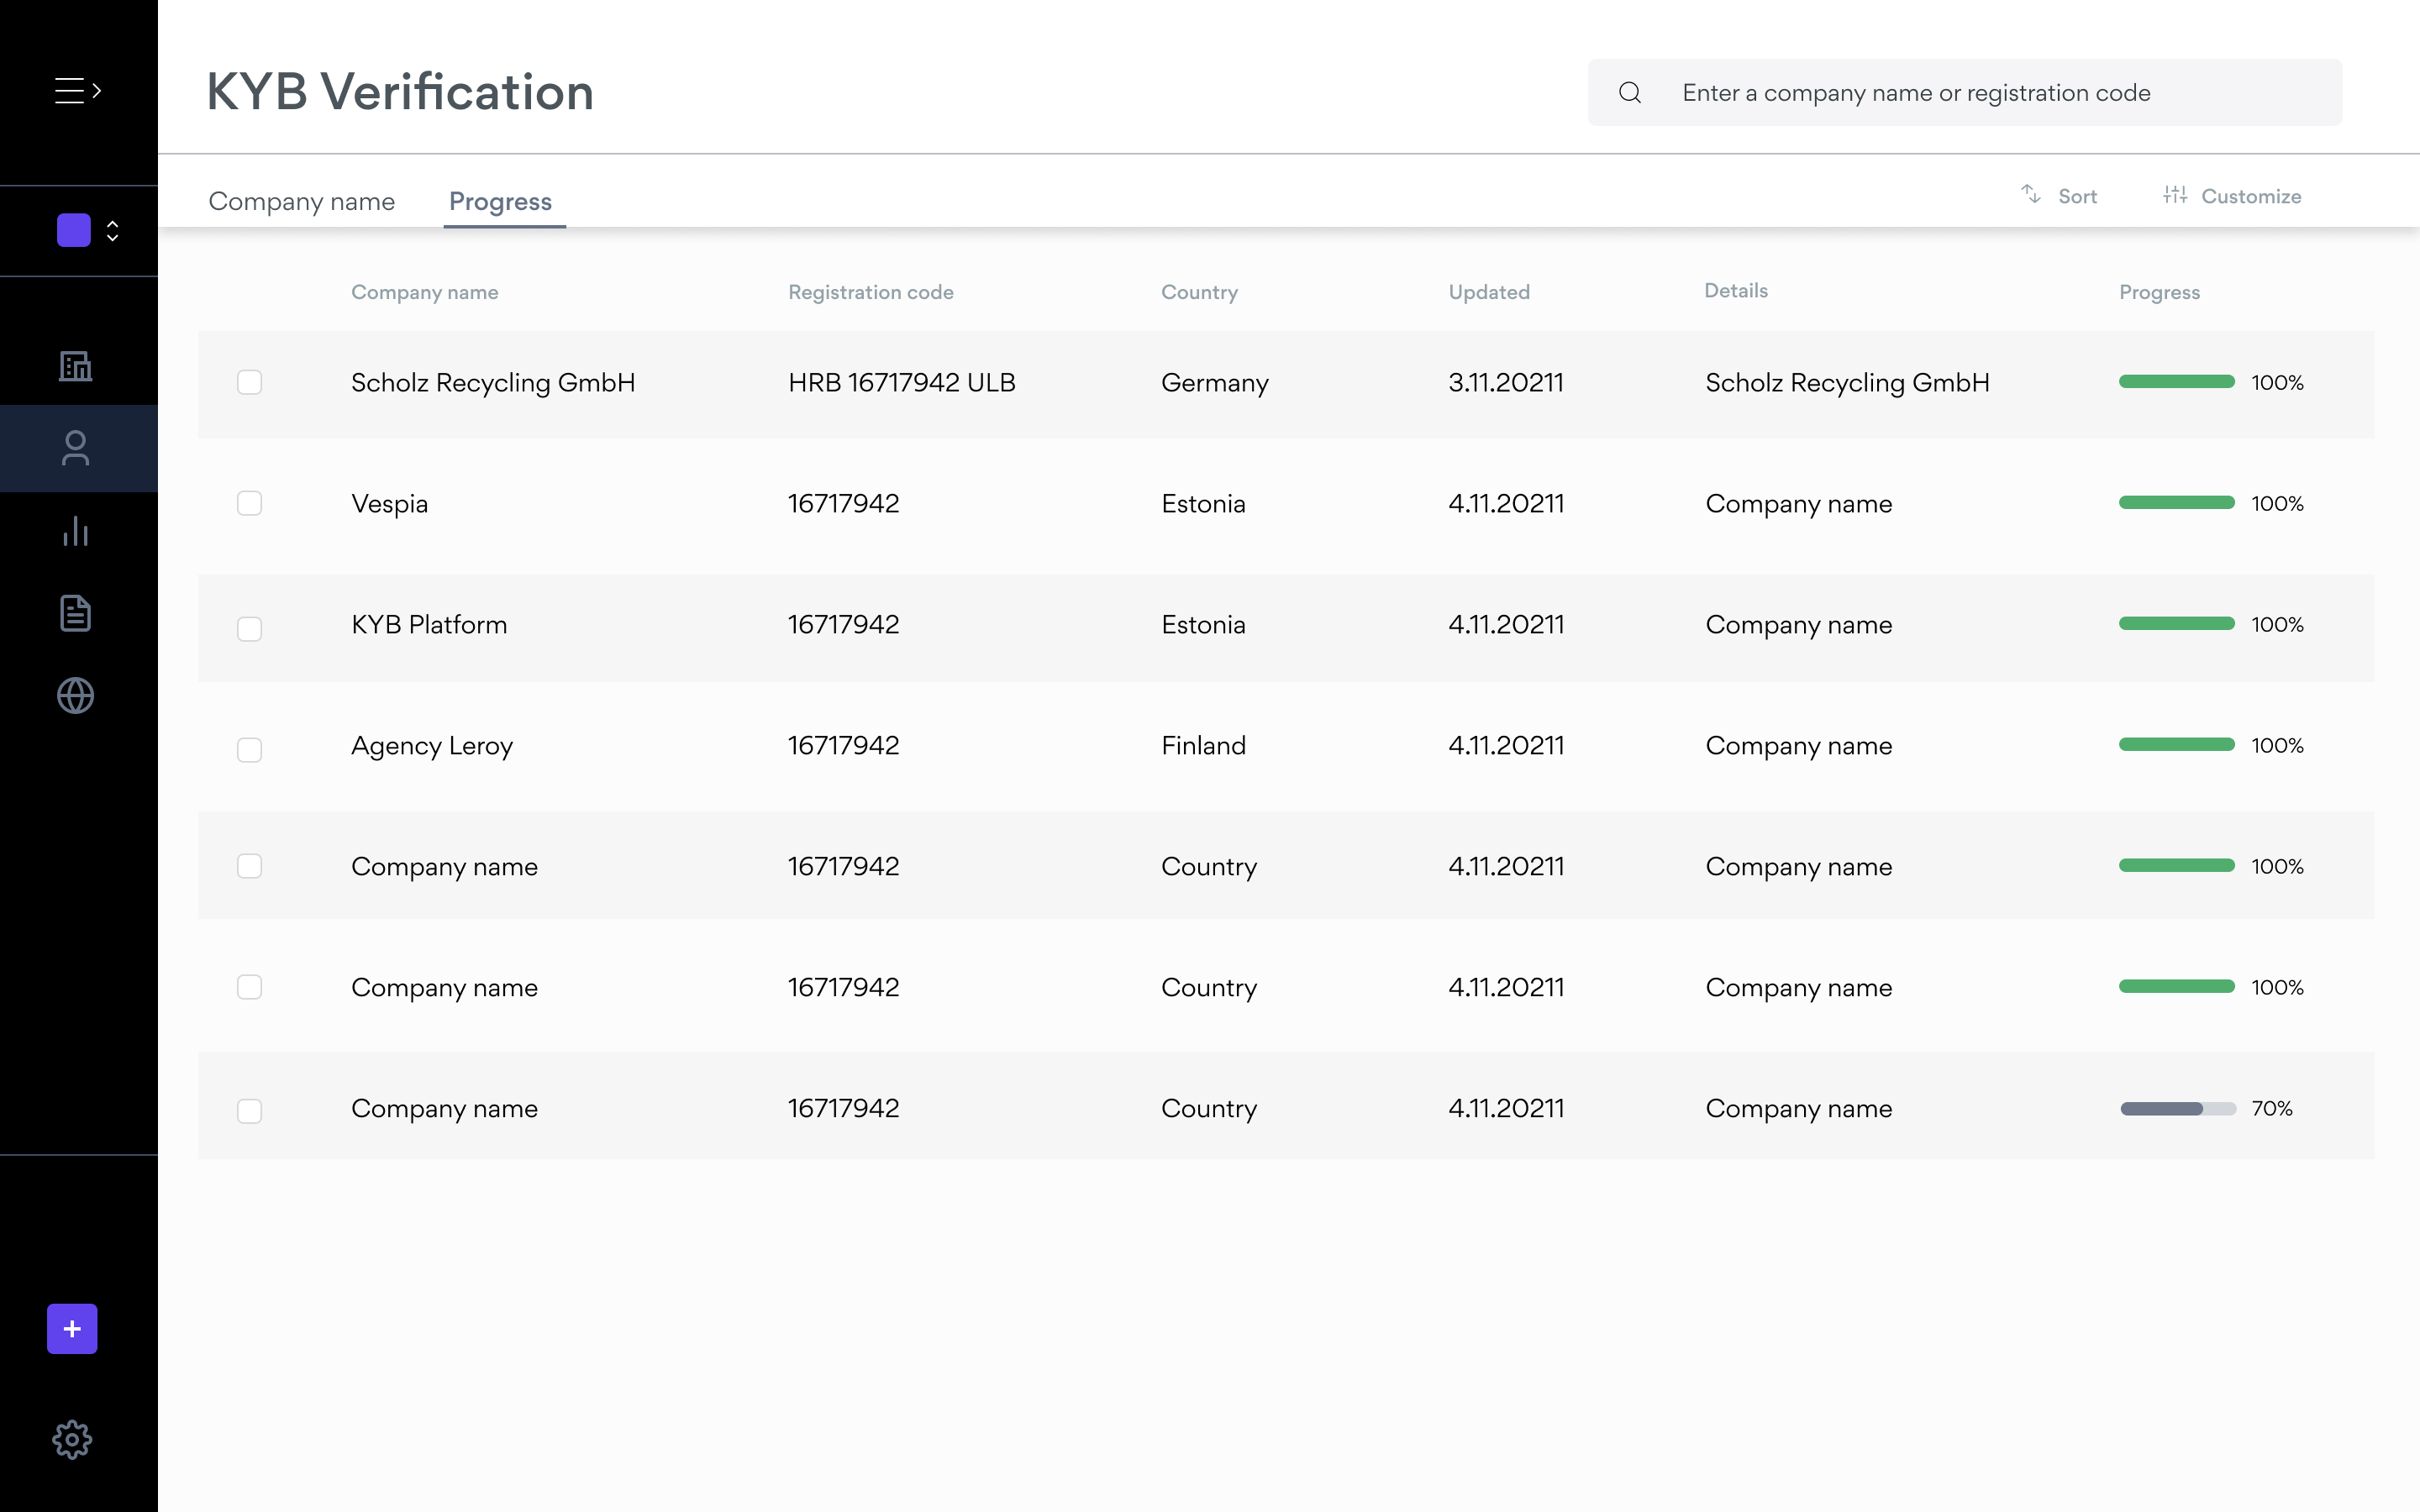The width and height of the screenshot is (2420, 1512).
Task: Click the purple plus add button
Action: (72, 1328)
